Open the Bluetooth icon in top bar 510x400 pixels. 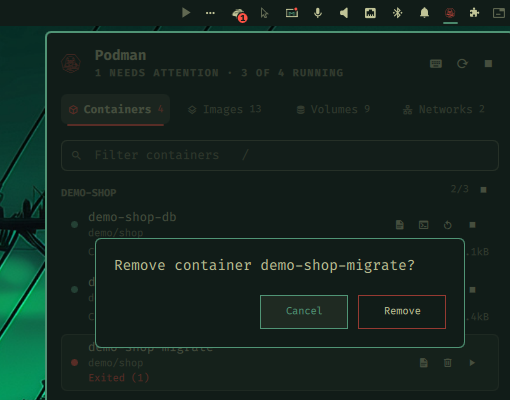pyautogui.click(x=397, y=13)
